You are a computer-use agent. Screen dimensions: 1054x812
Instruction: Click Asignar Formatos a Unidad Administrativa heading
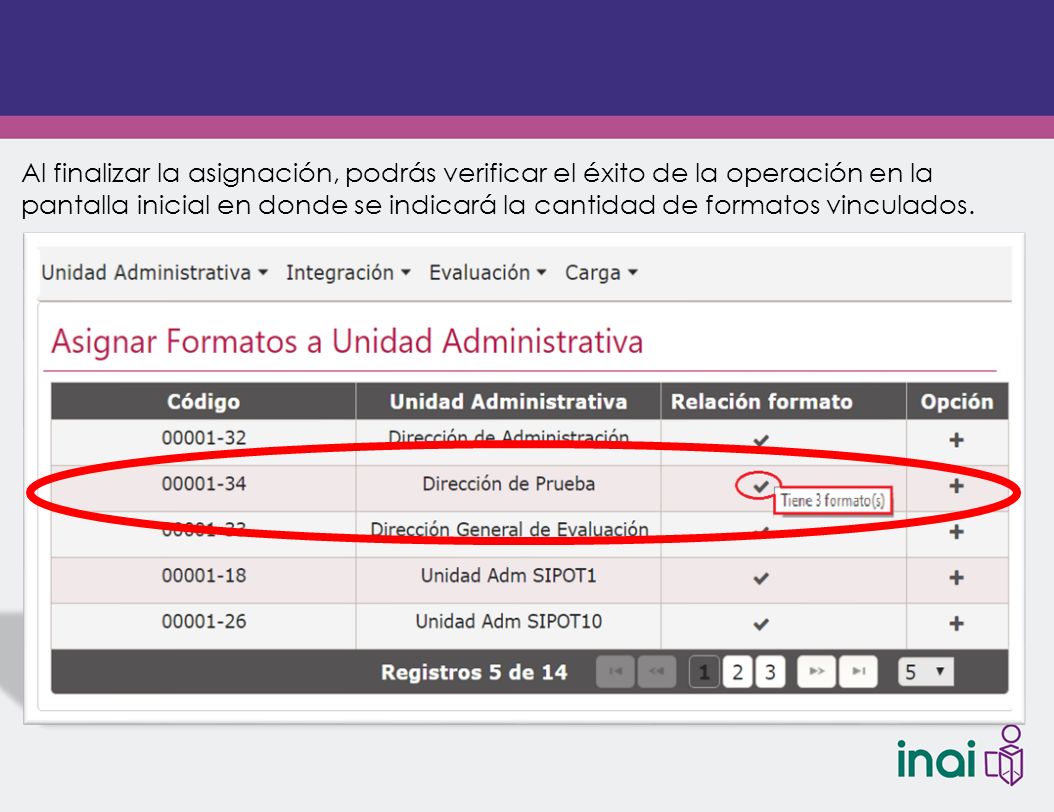pyautogui.click(x=347, y=341)
